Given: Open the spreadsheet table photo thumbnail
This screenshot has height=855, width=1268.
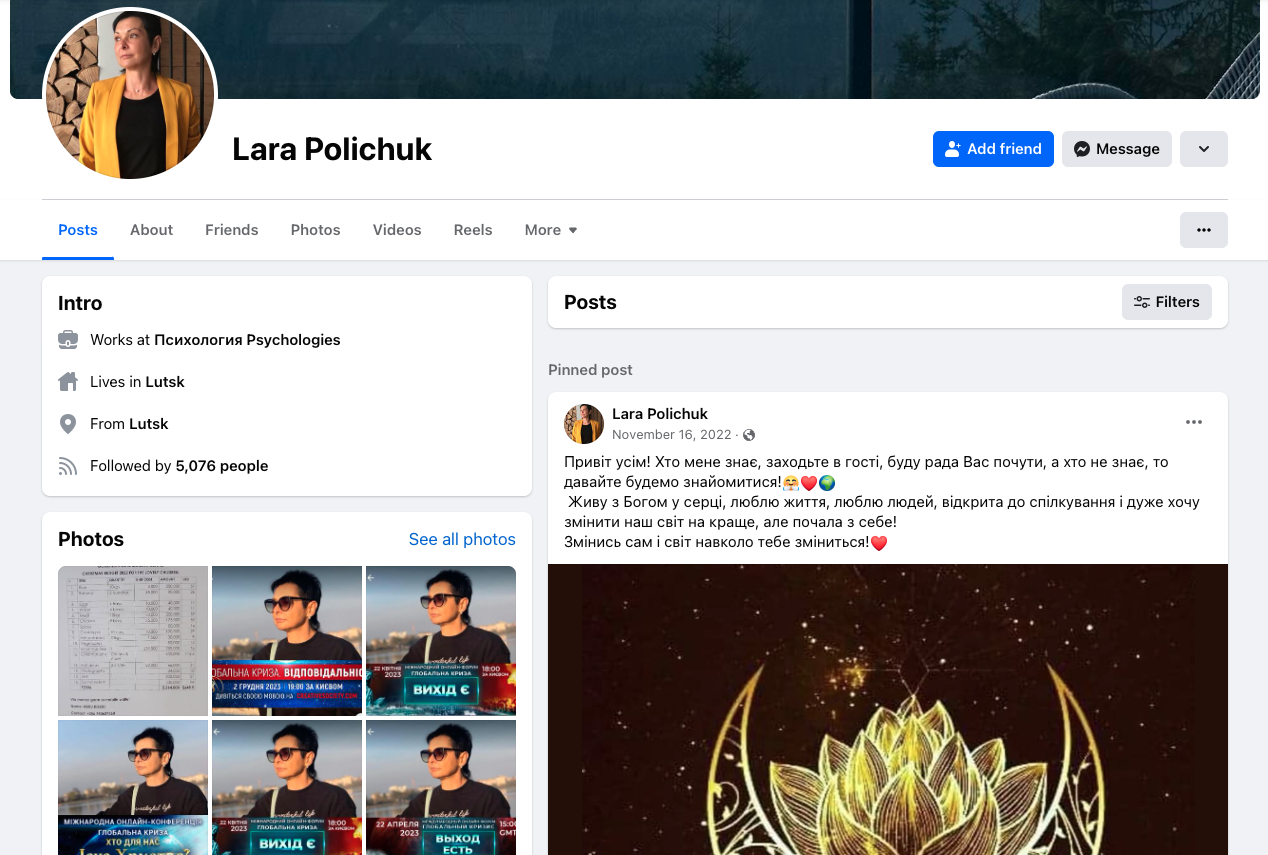Looking at the screenshot, I should click(133, 641).
